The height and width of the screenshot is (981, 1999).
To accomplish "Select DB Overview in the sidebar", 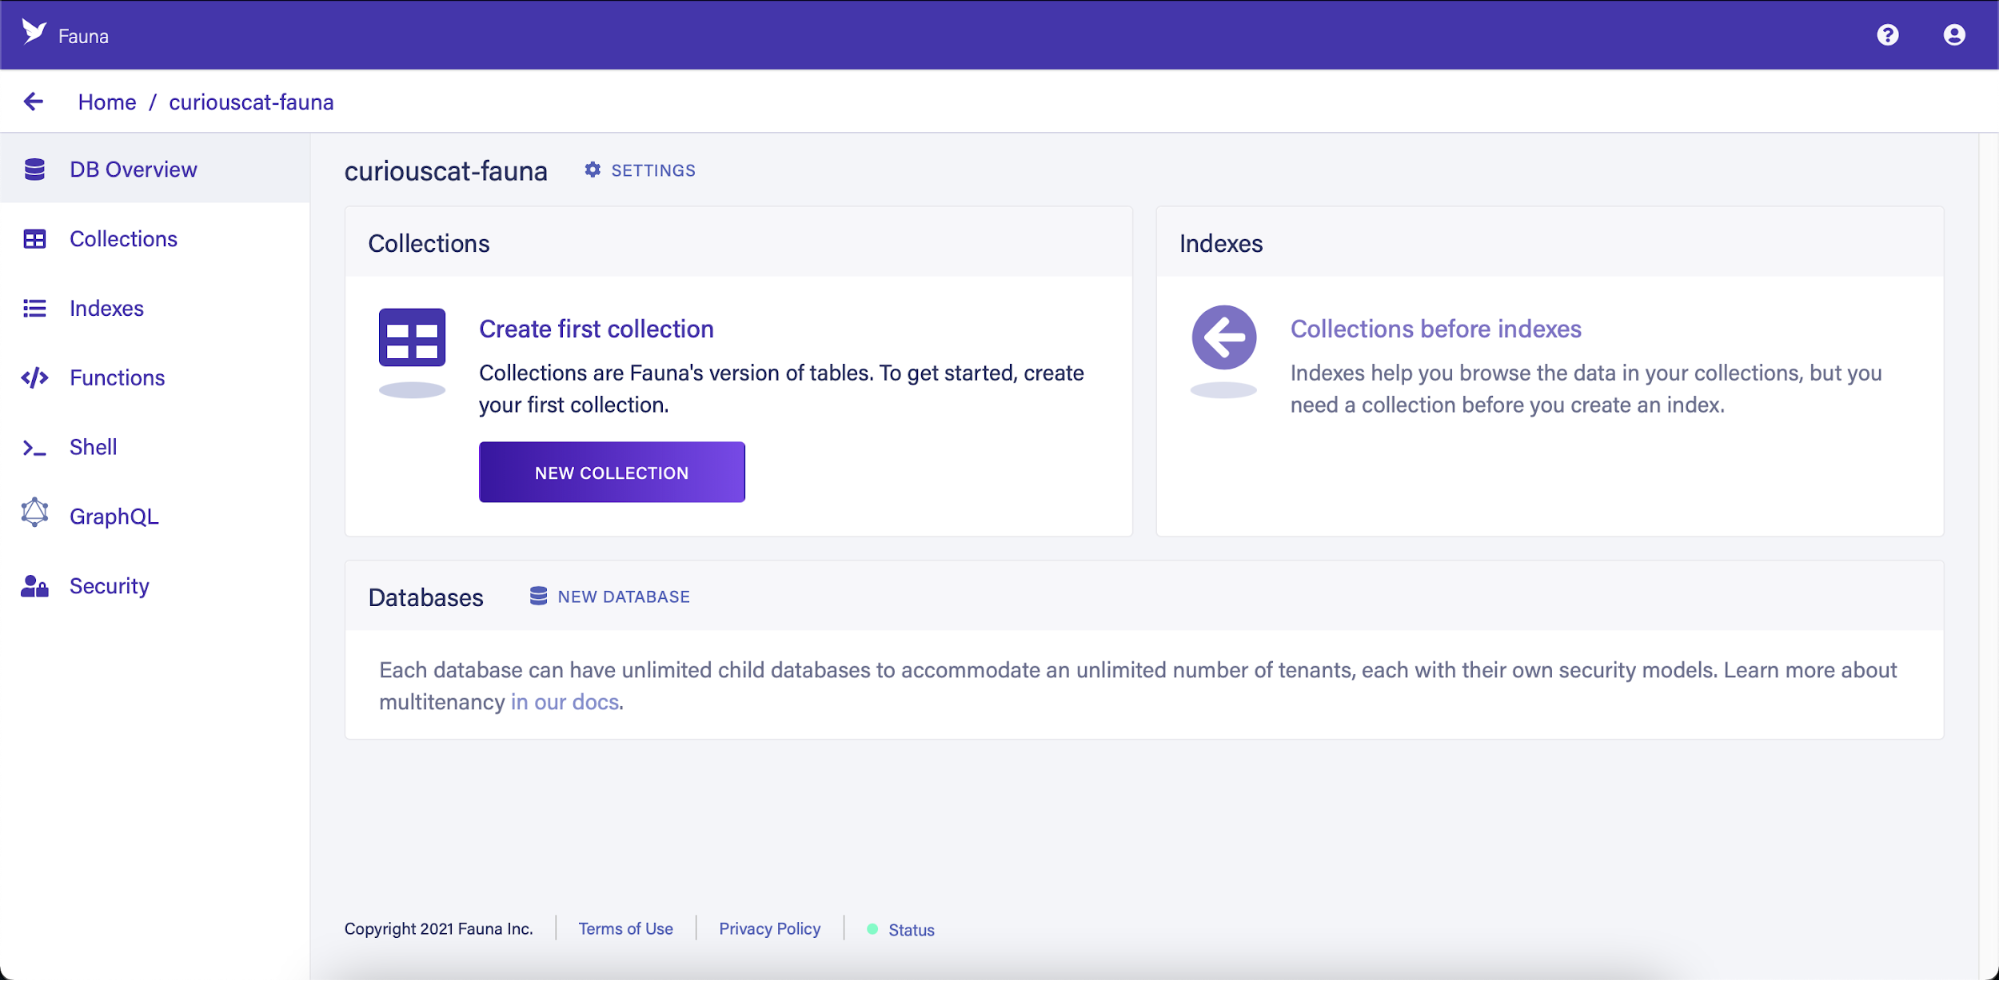I will pyautogui.click(x=133, y=170).
